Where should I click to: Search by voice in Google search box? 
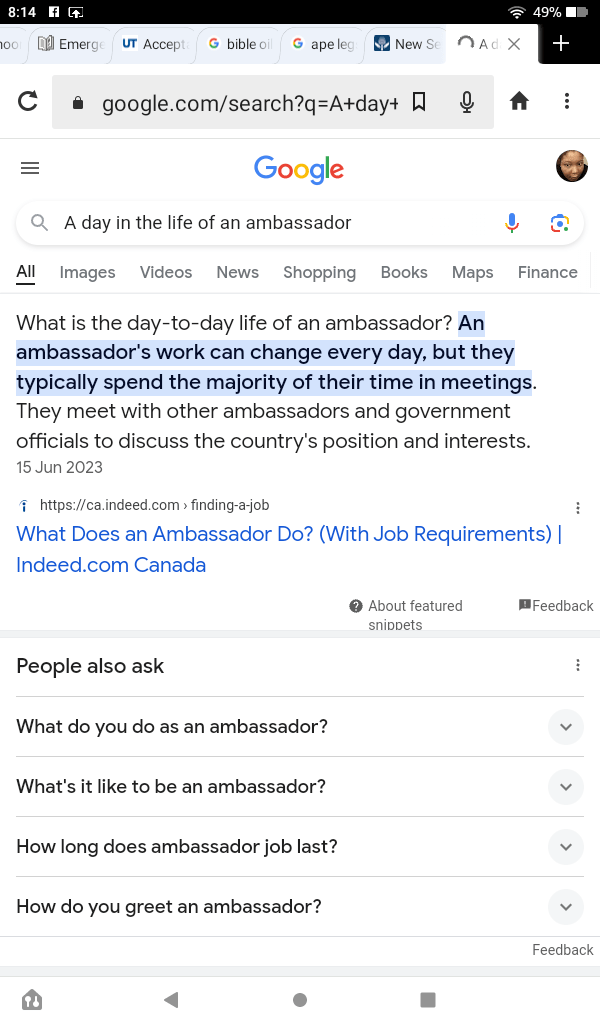coord(512,223)
